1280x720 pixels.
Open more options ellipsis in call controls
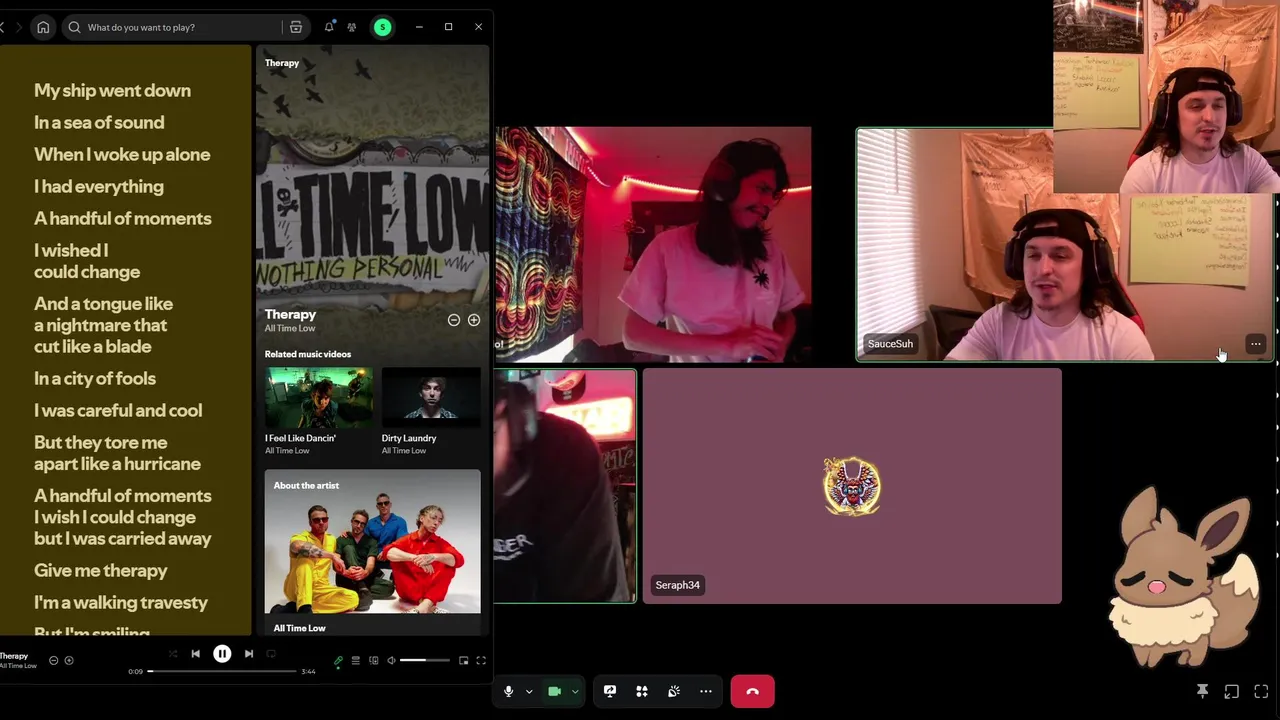[x=706, y=691]
